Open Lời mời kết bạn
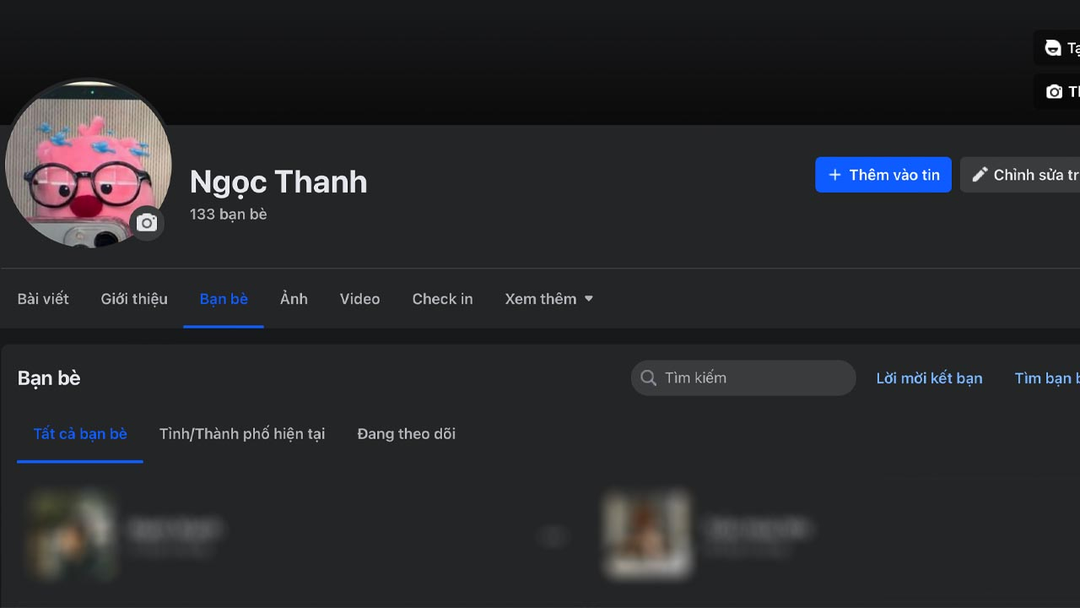 (x=929, y=378)
